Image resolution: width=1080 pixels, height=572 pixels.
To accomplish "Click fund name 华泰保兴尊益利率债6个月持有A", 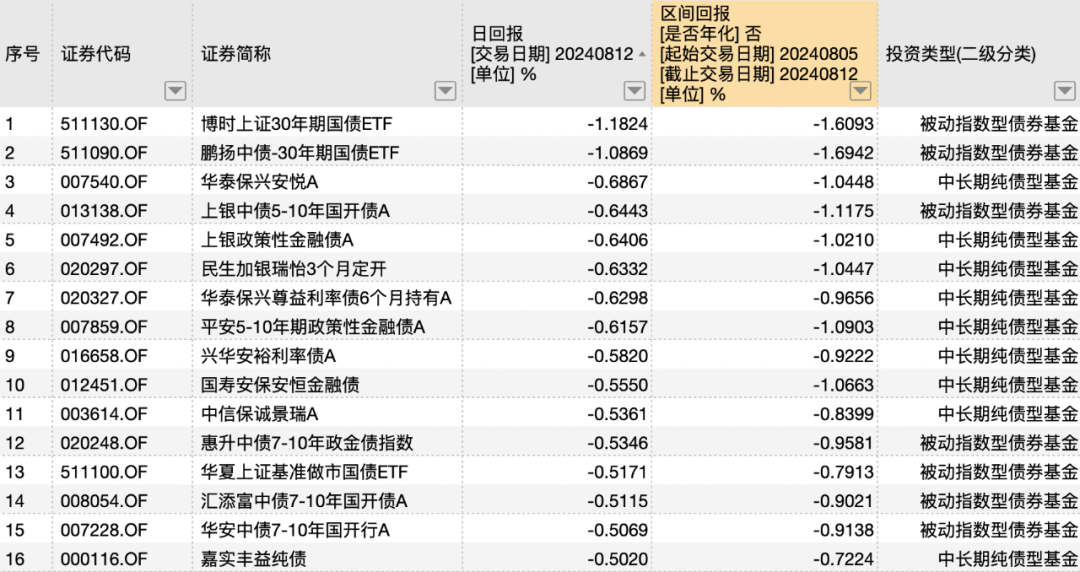I will click(x=326, y=298).
